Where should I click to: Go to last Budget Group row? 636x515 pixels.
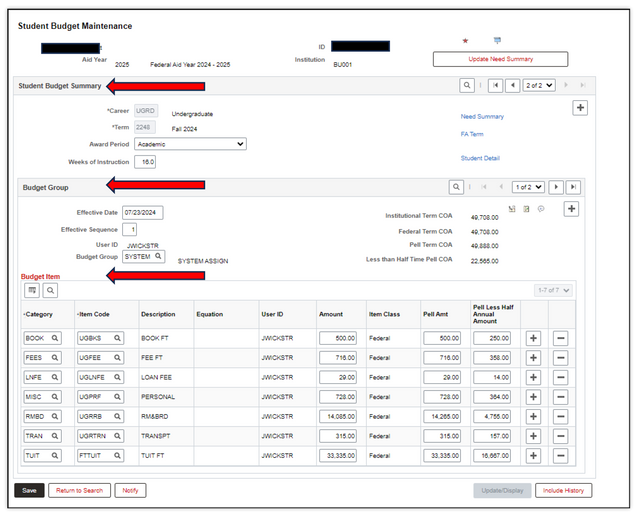point(573,187)
